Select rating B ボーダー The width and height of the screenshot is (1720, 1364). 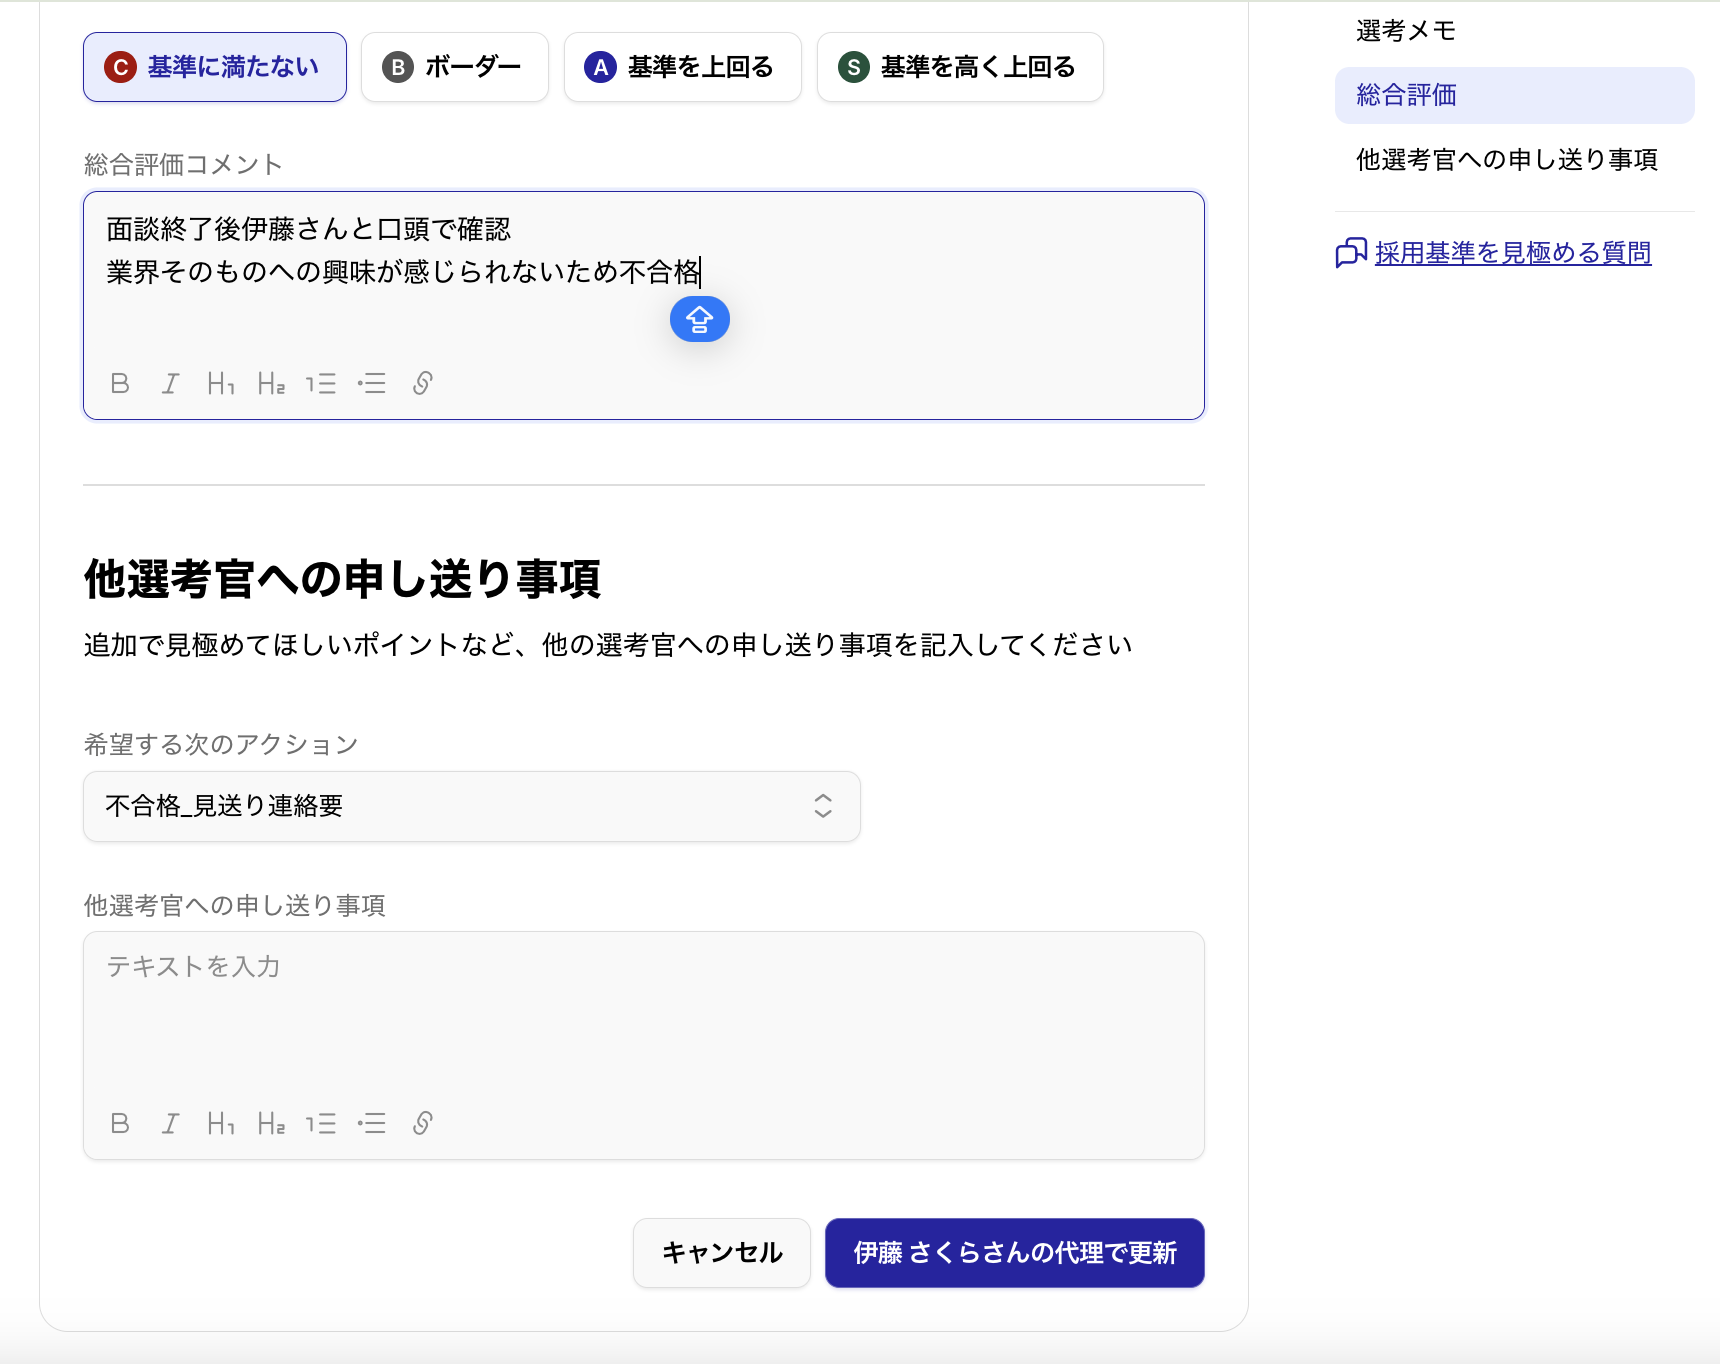(x=455, y=67)
